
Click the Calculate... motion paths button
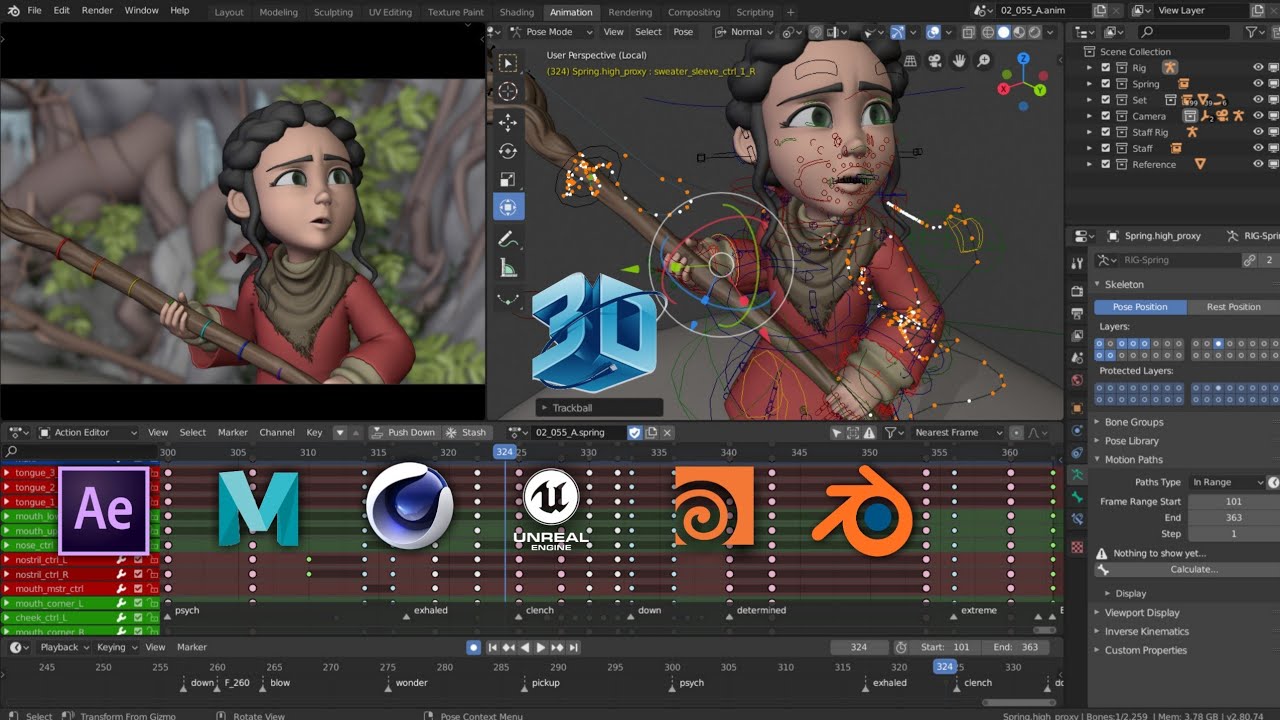click(1185, 569)
